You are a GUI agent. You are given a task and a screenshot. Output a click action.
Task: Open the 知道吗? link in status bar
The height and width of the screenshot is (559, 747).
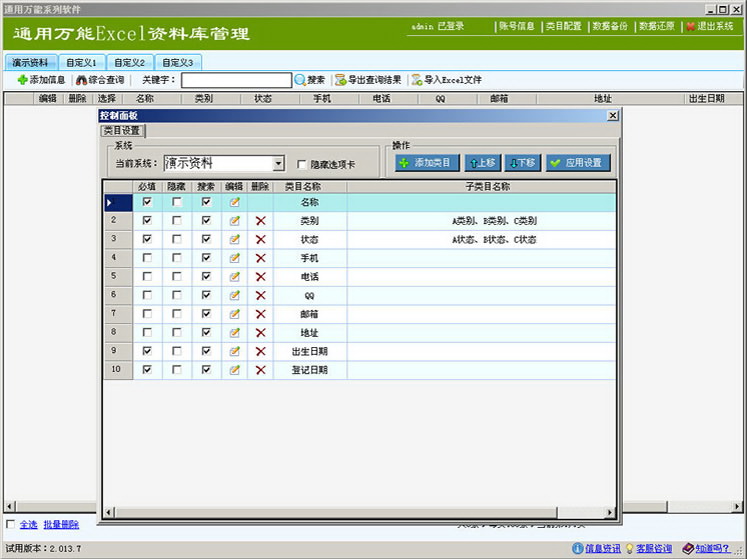712,549
